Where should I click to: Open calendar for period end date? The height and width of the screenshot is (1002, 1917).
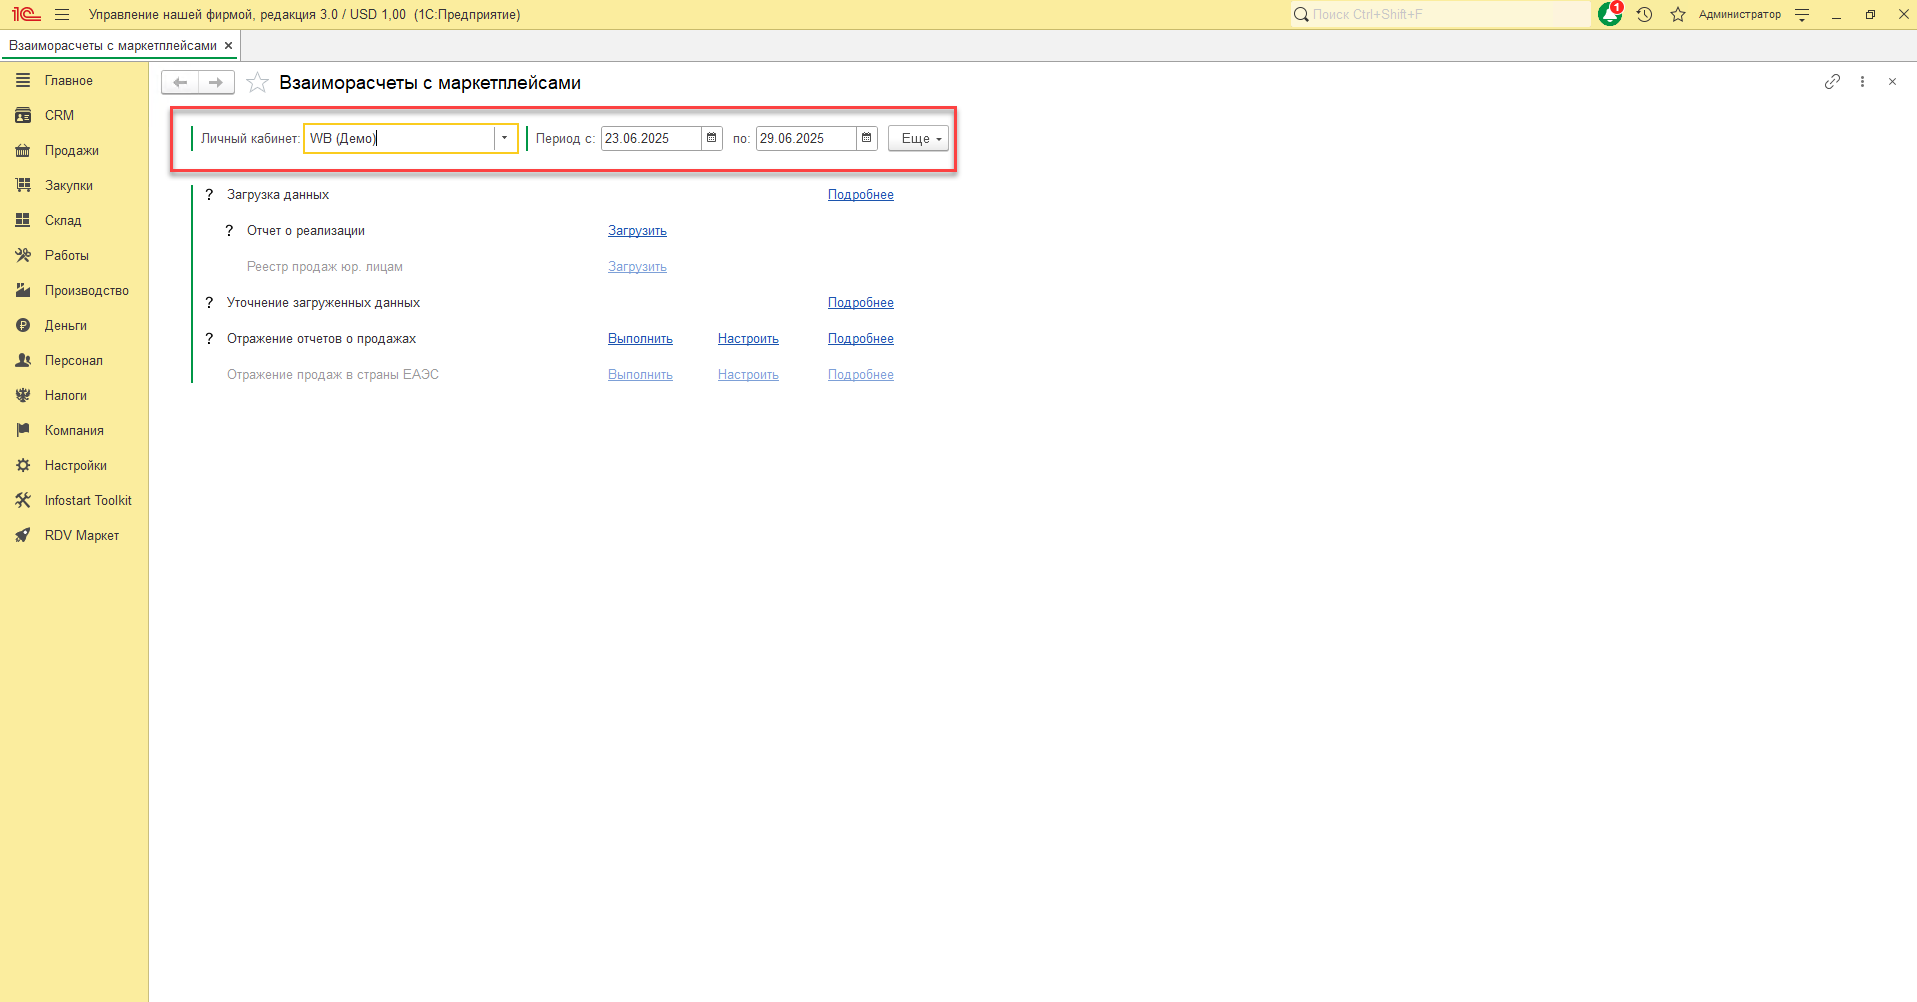pyautogui.click(x=867, y=138)
